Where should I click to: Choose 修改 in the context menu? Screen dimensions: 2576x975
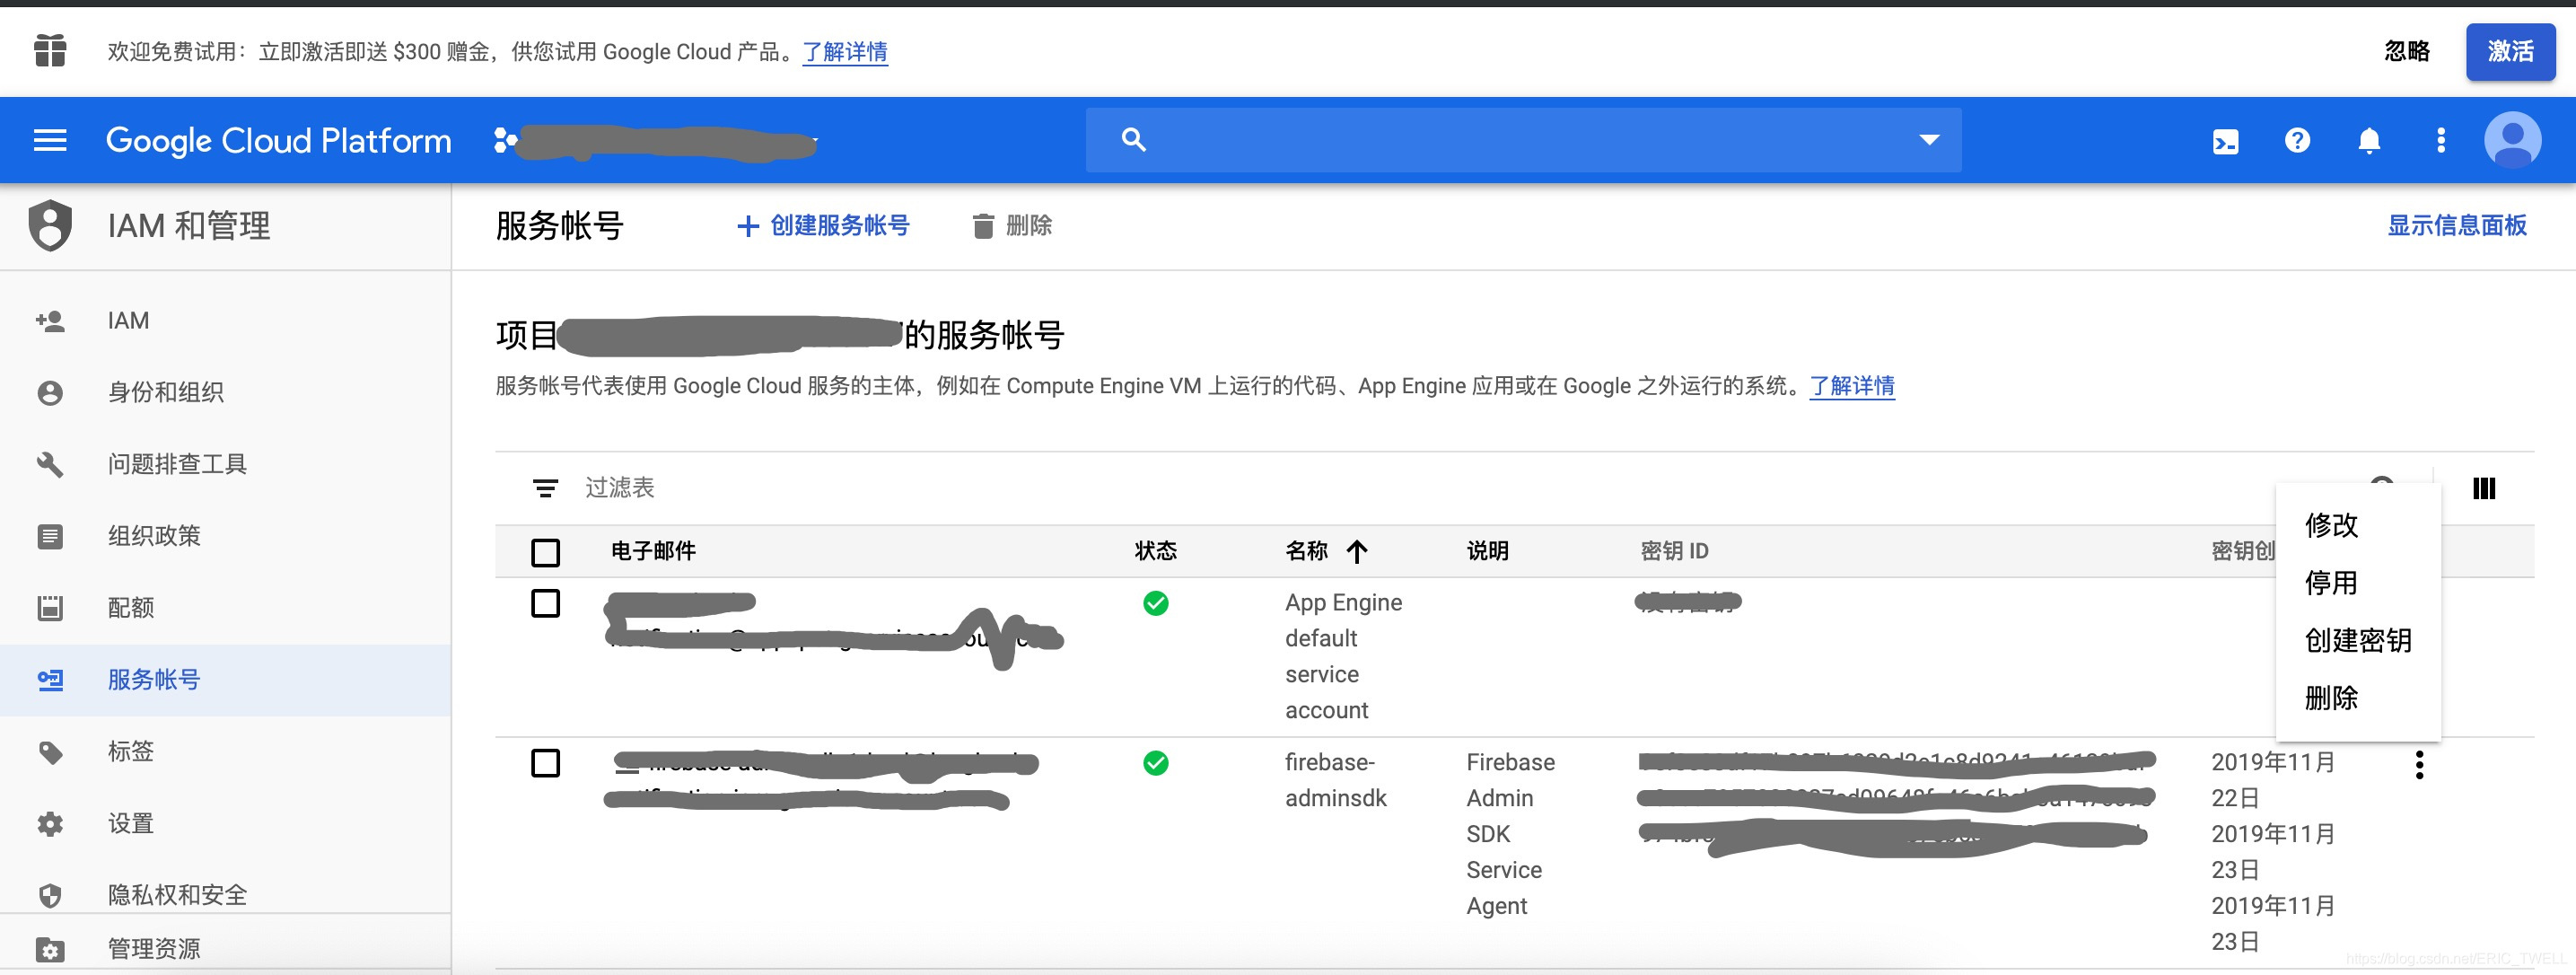pos(2331,525)
